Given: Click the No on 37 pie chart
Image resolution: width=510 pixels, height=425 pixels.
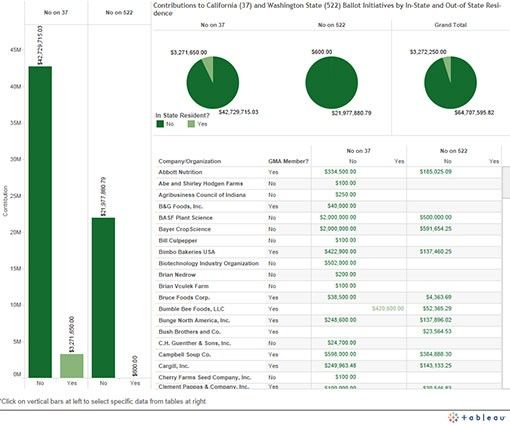Looking at the screenshot, I should click(x=213, y=83).
